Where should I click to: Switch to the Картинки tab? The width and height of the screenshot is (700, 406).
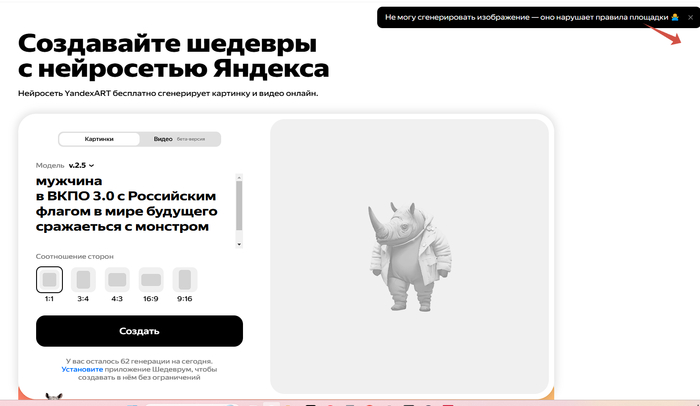tap(99, 139)
